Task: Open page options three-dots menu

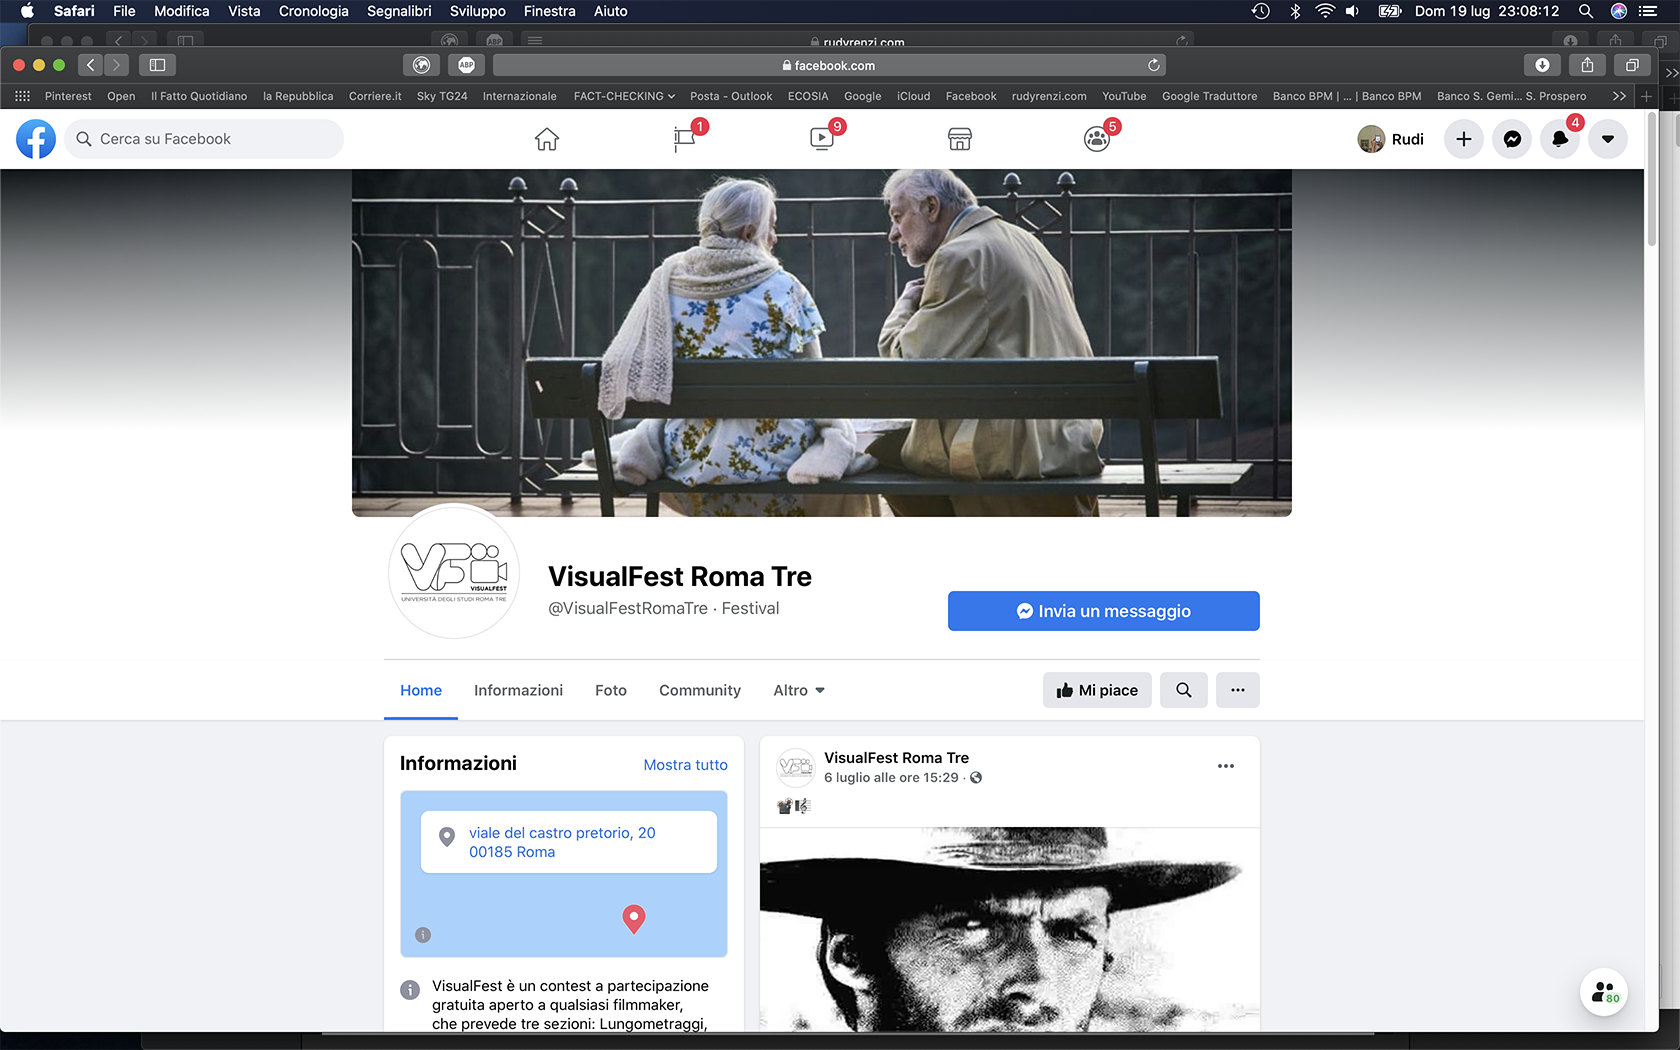Action: (1237, 690)
